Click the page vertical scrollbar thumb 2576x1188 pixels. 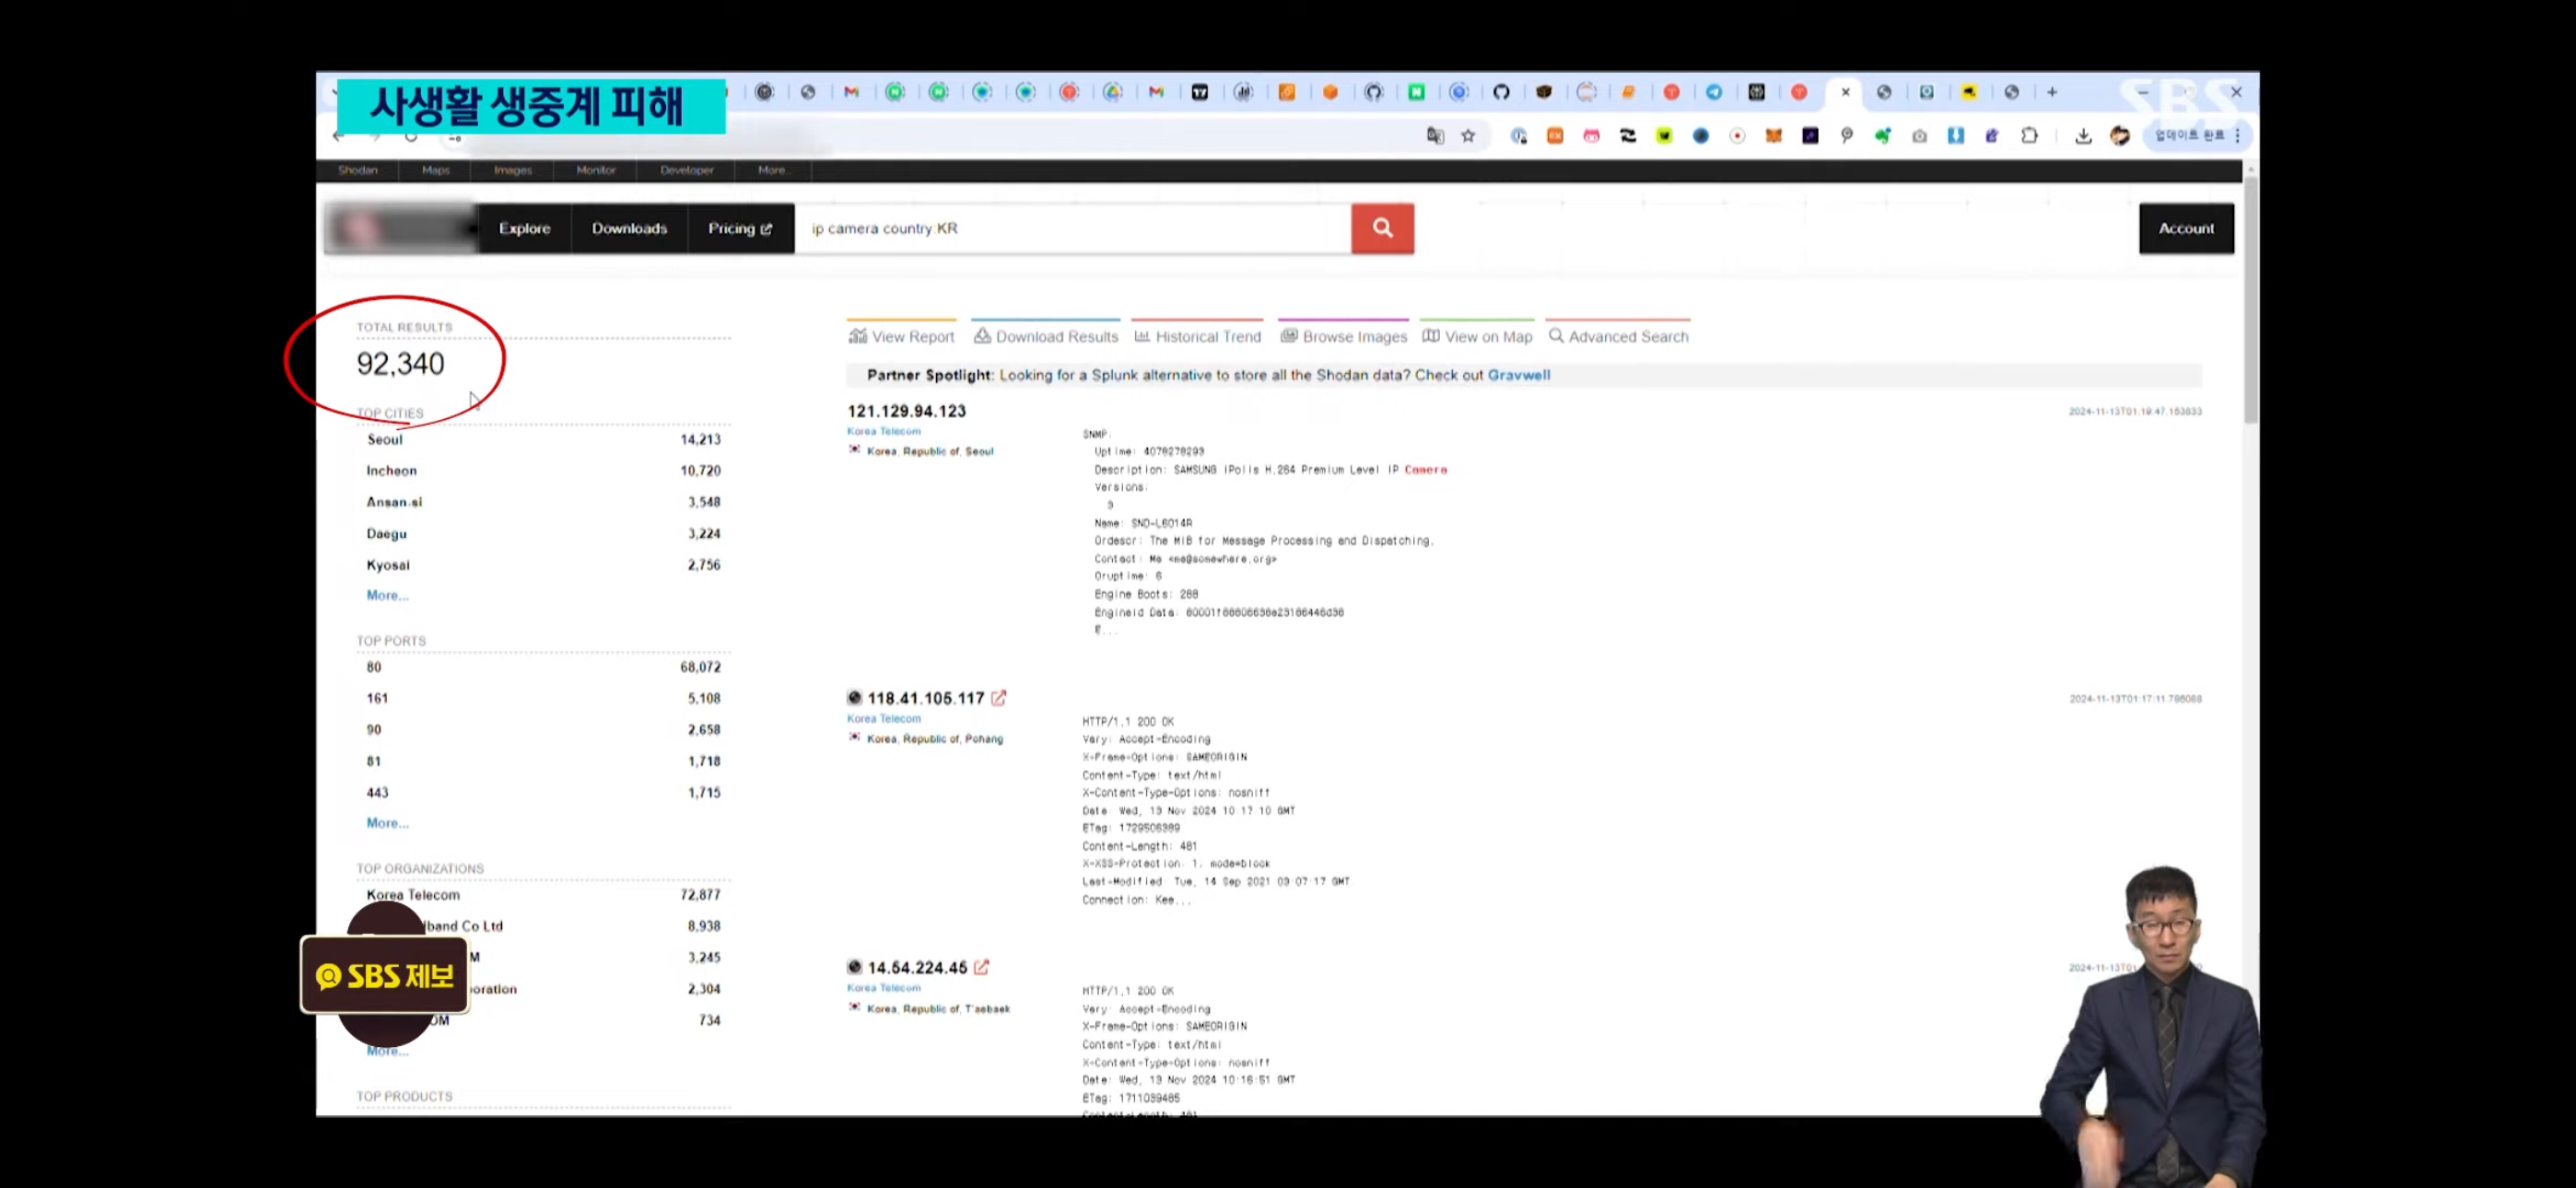(x=2250, y=300)
